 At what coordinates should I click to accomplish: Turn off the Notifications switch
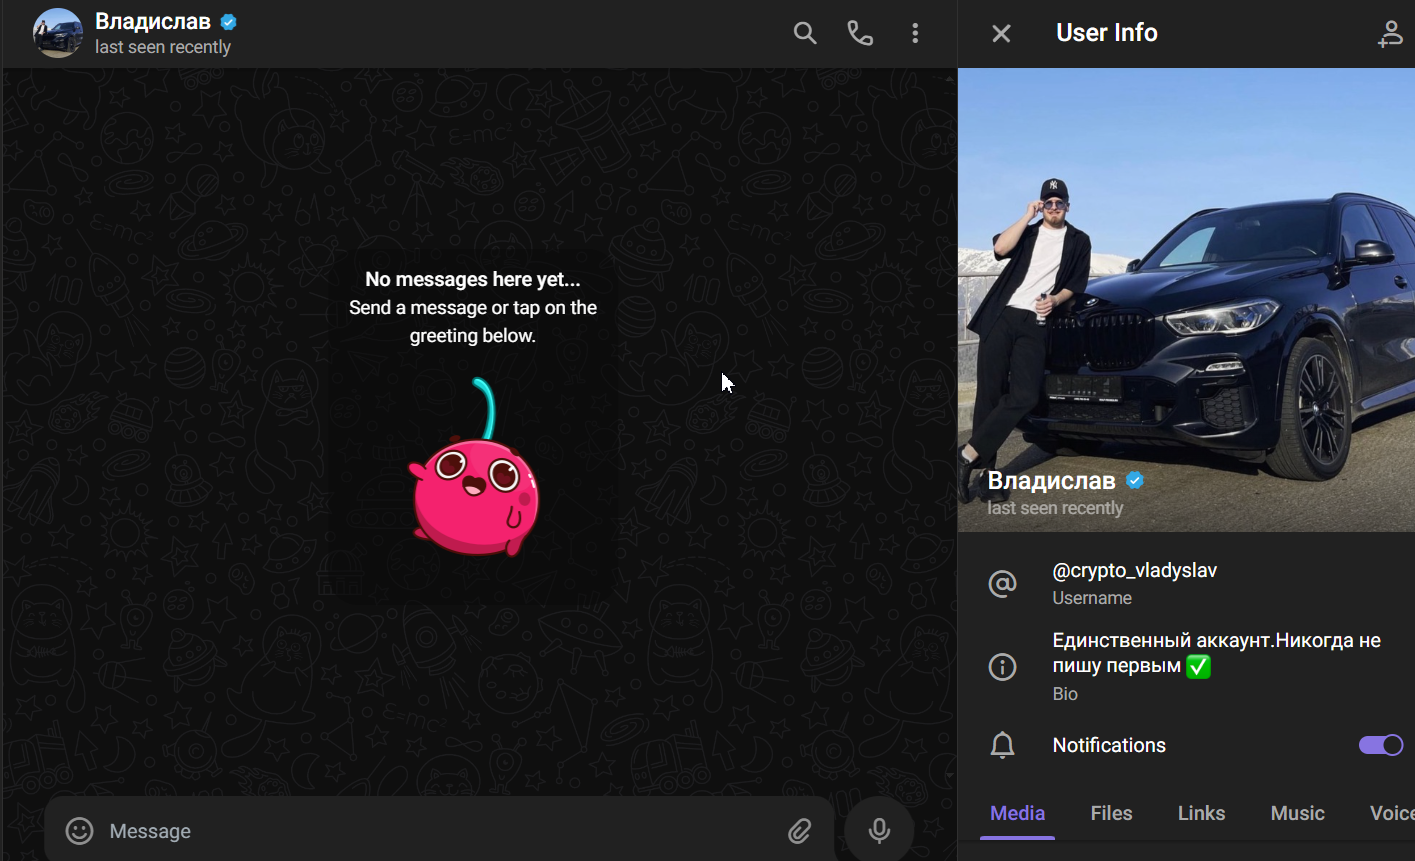pyautogui.click(x=1381, y=745)
